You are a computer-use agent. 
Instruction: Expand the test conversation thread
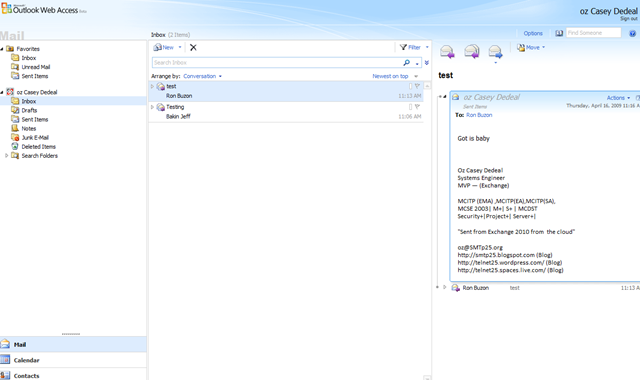tap(152, 86)
